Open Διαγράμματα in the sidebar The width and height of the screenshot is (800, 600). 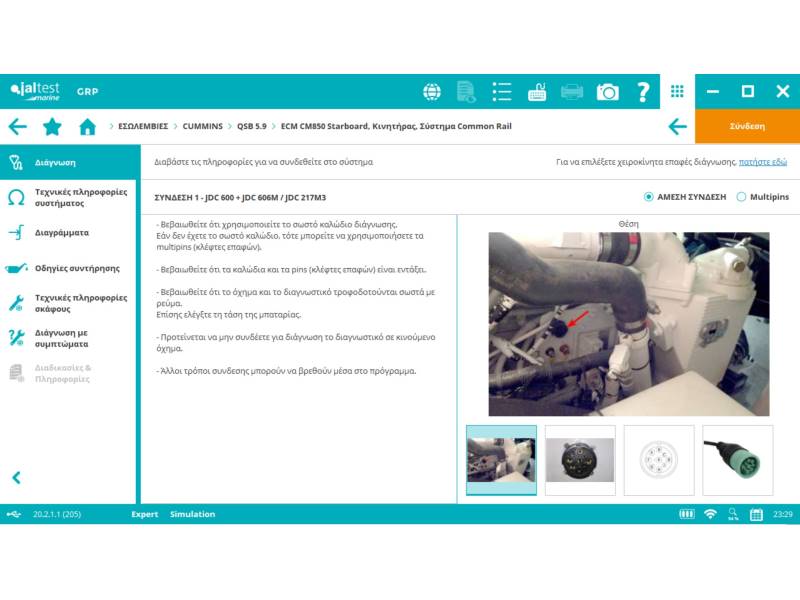click(62, 232)
